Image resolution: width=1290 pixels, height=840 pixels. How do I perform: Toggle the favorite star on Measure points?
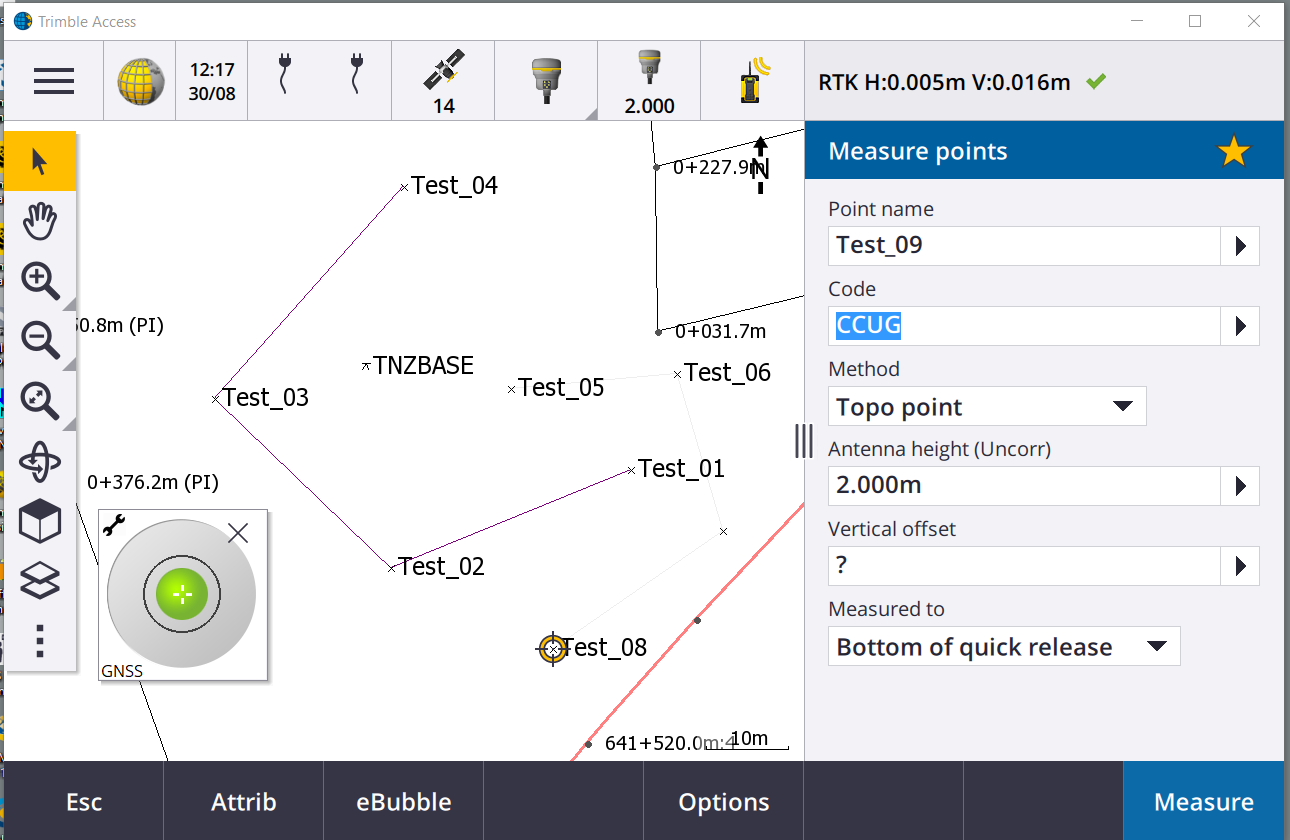point(1233,150)
